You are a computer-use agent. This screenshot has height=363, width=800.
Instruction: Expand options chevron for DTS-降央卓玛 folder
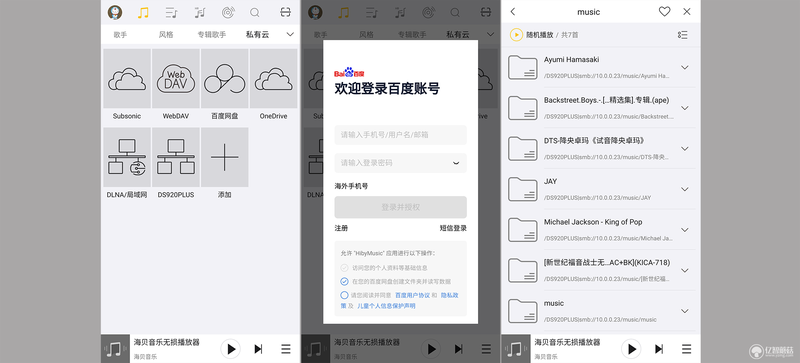click(x=685, y=149)
